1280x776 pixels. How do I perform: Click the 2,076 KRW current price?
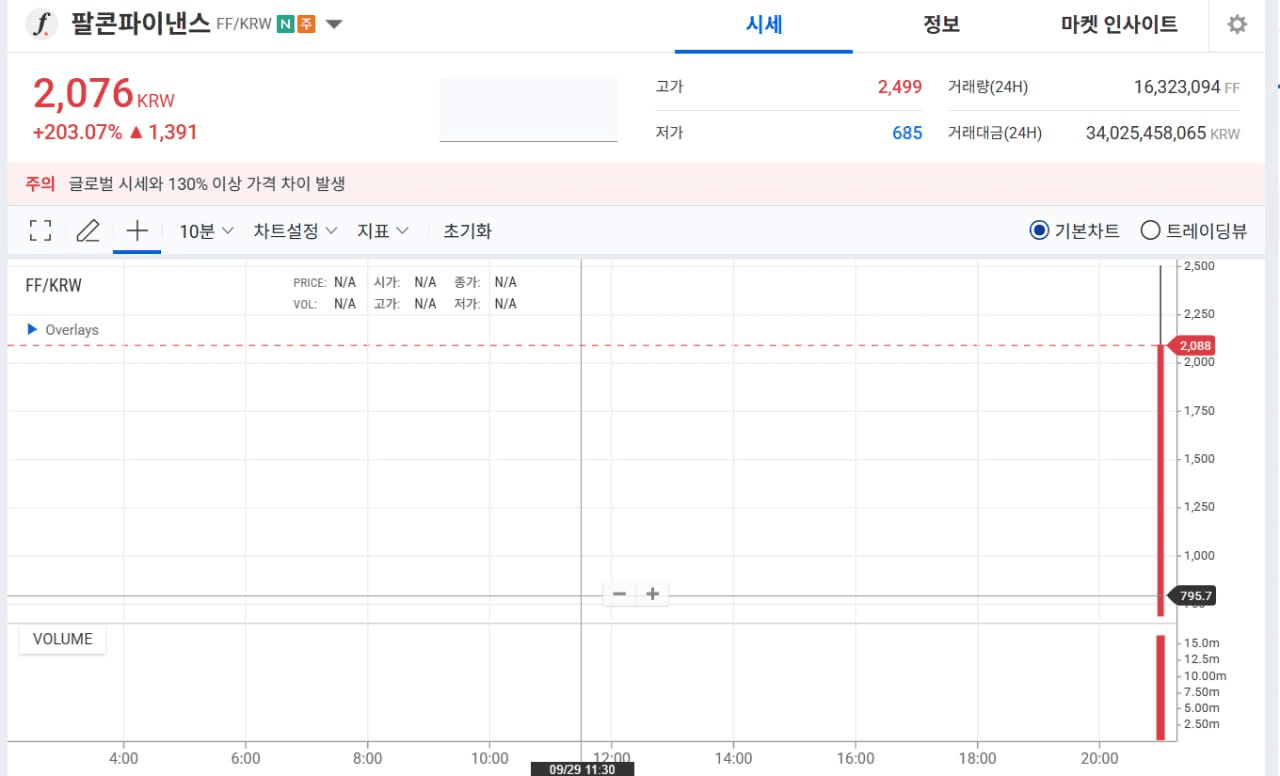click(x=104, y=94)
